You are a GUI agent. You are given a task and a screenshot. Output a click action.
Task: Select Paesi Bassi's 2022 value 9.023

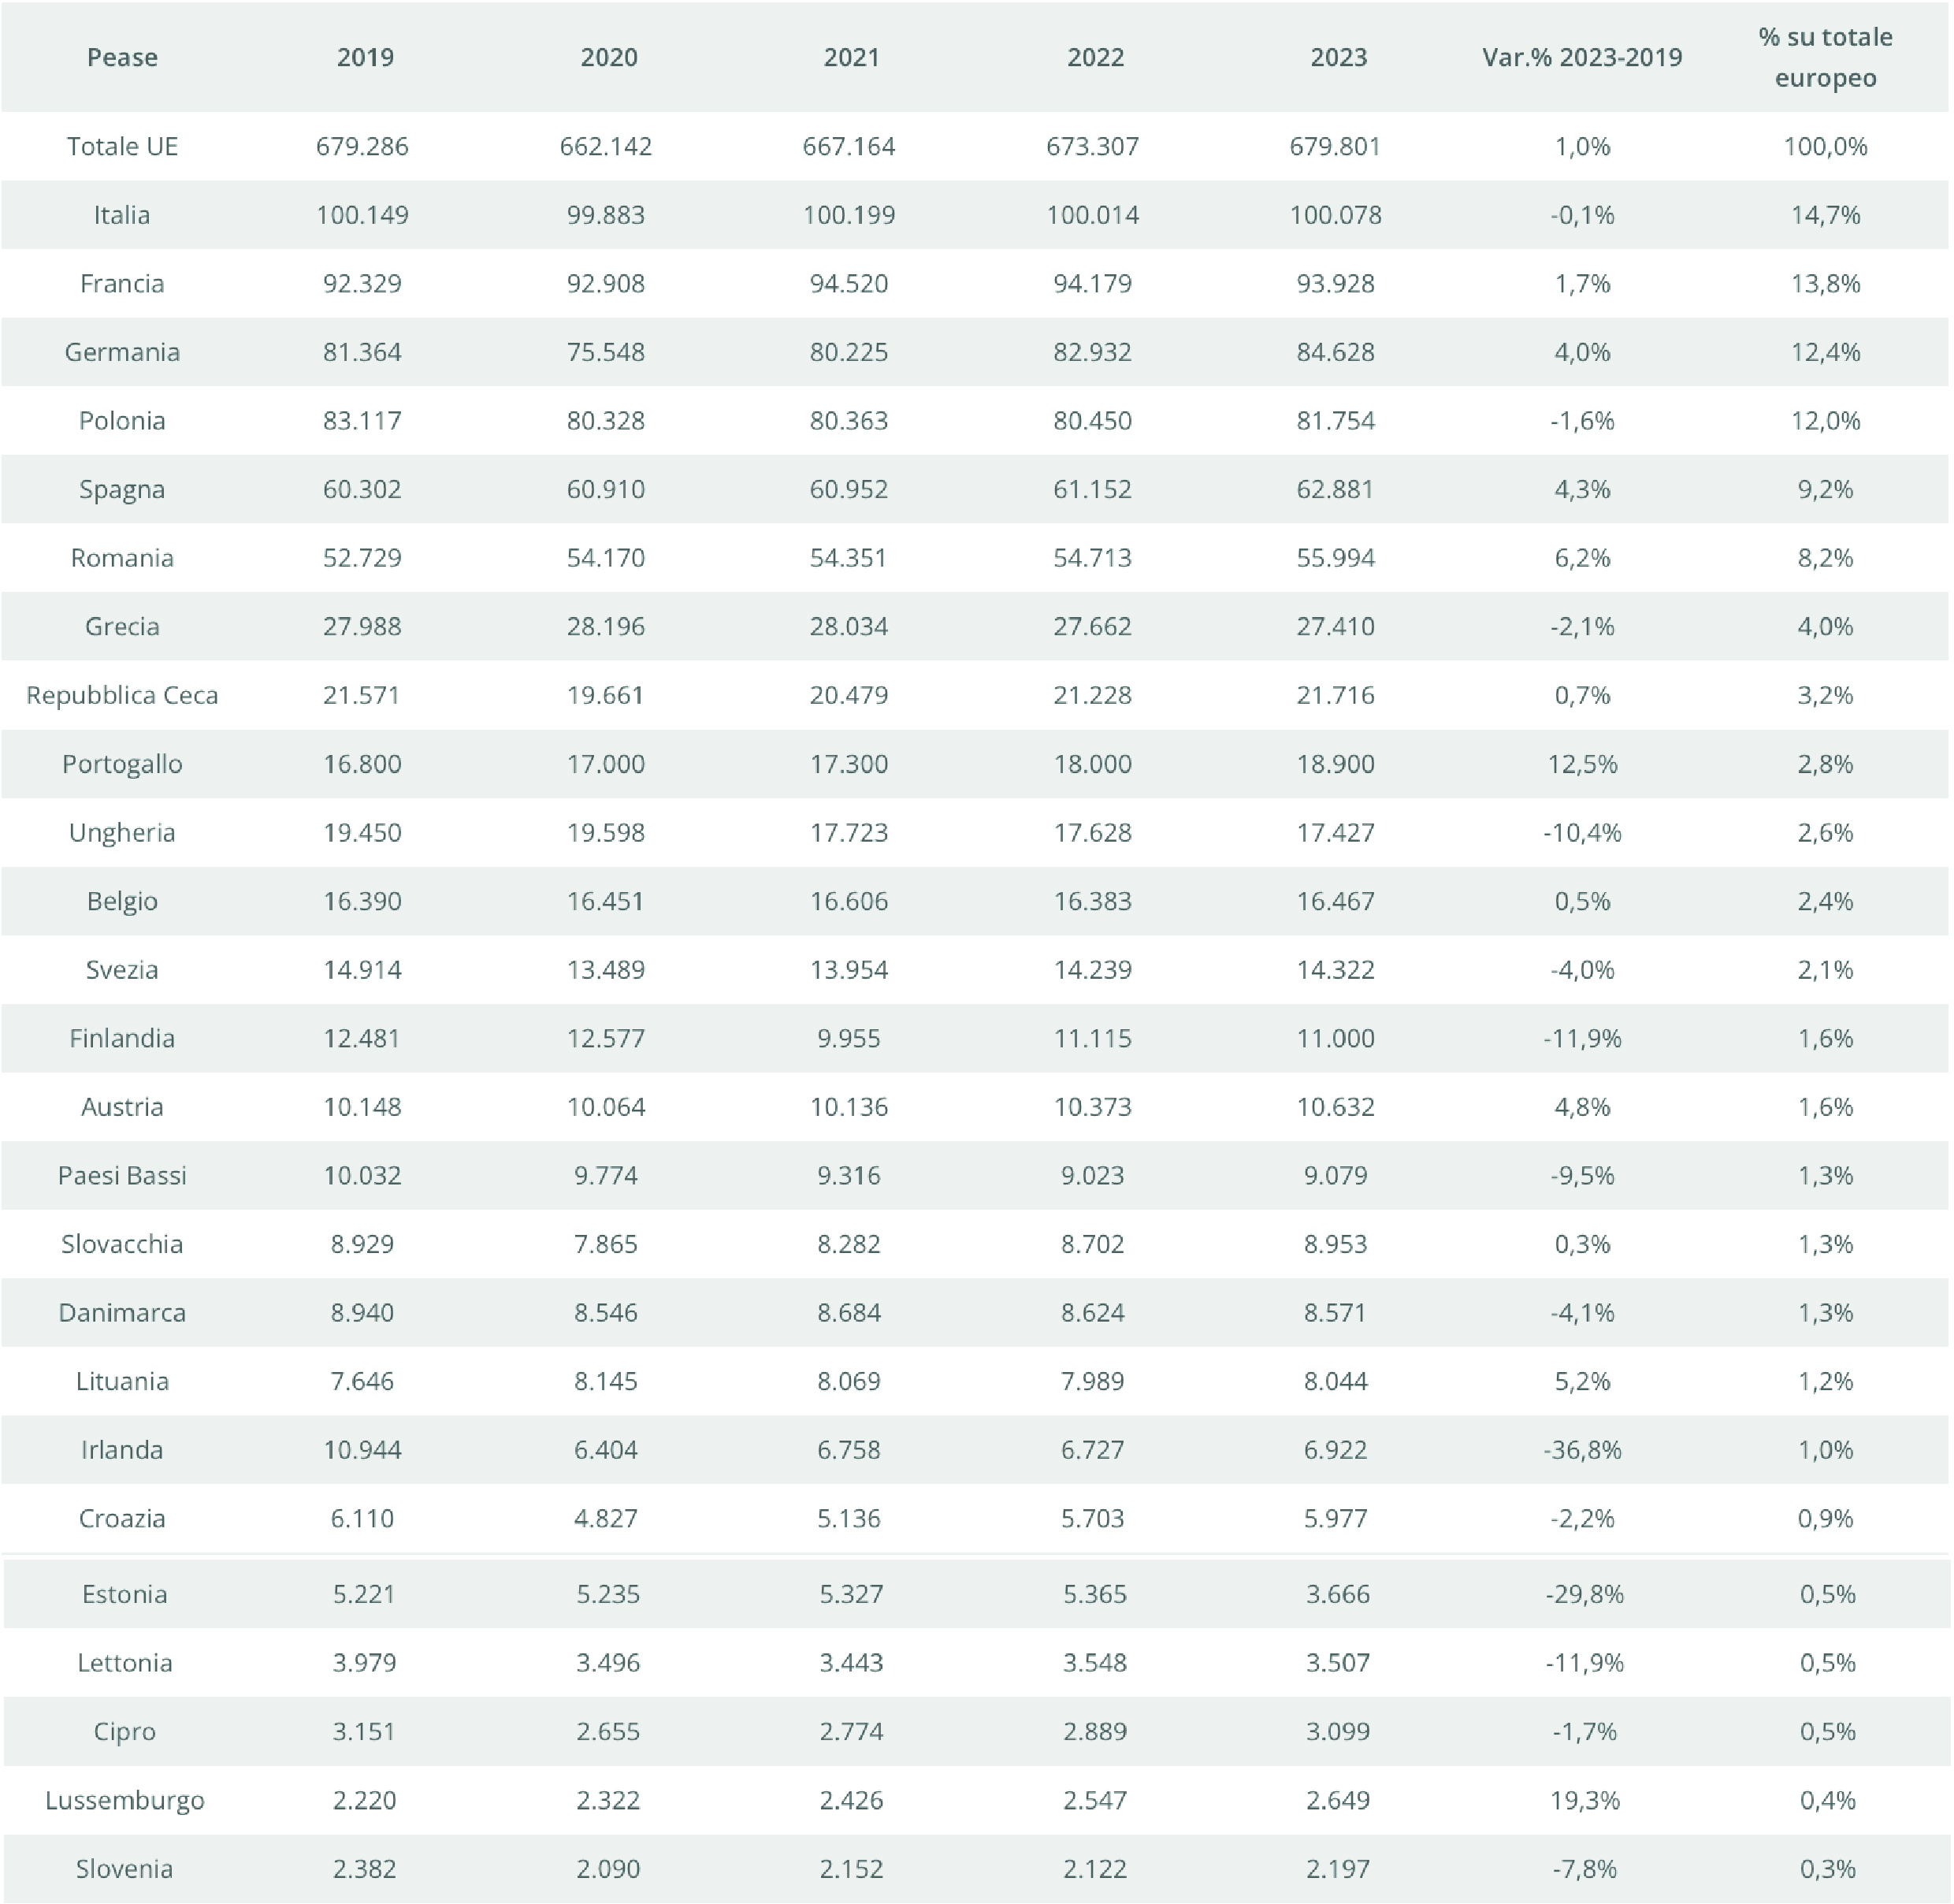1092,1175
